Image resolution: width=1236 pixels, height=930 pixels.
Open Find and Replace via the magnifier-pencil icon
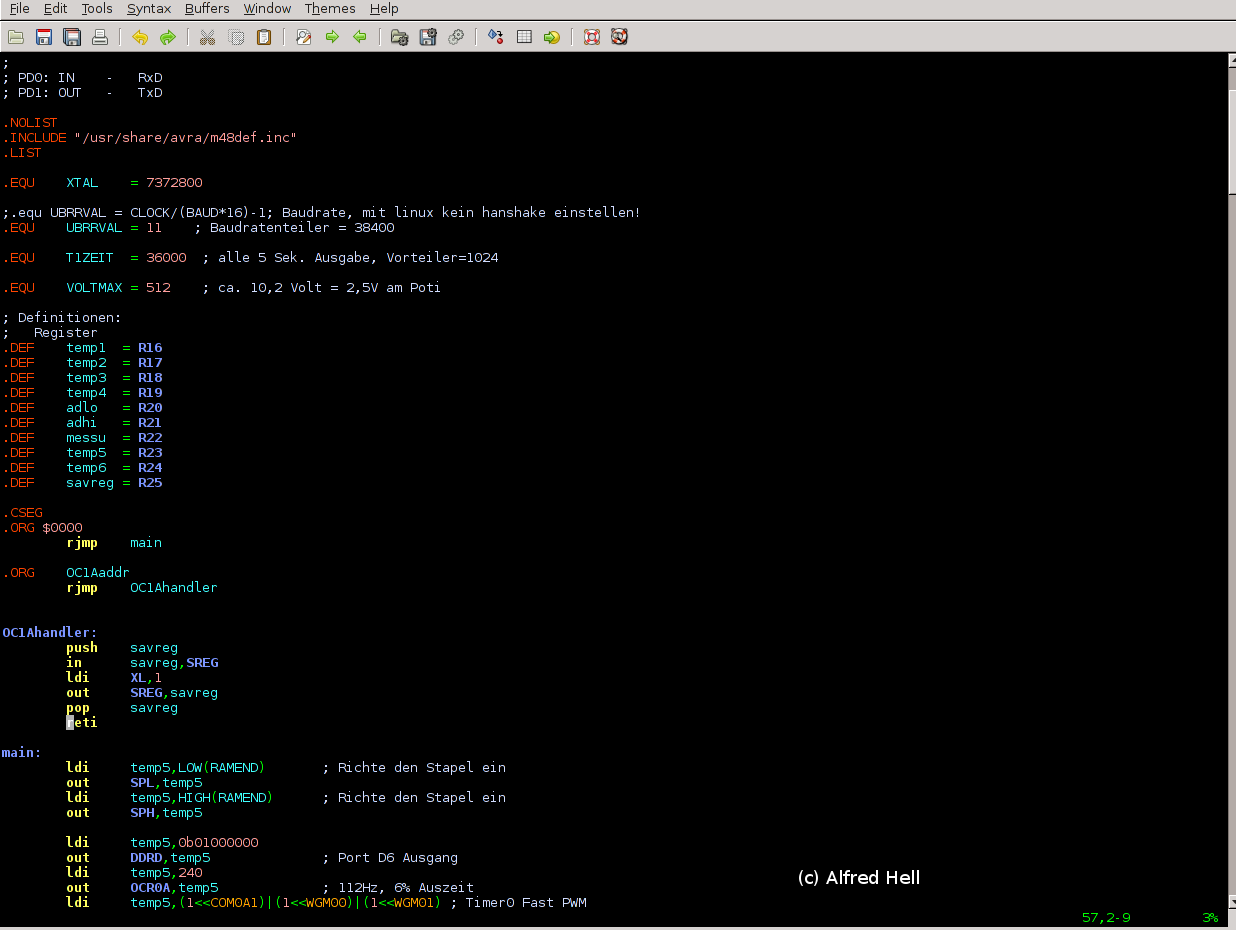[x=302, y=37]
